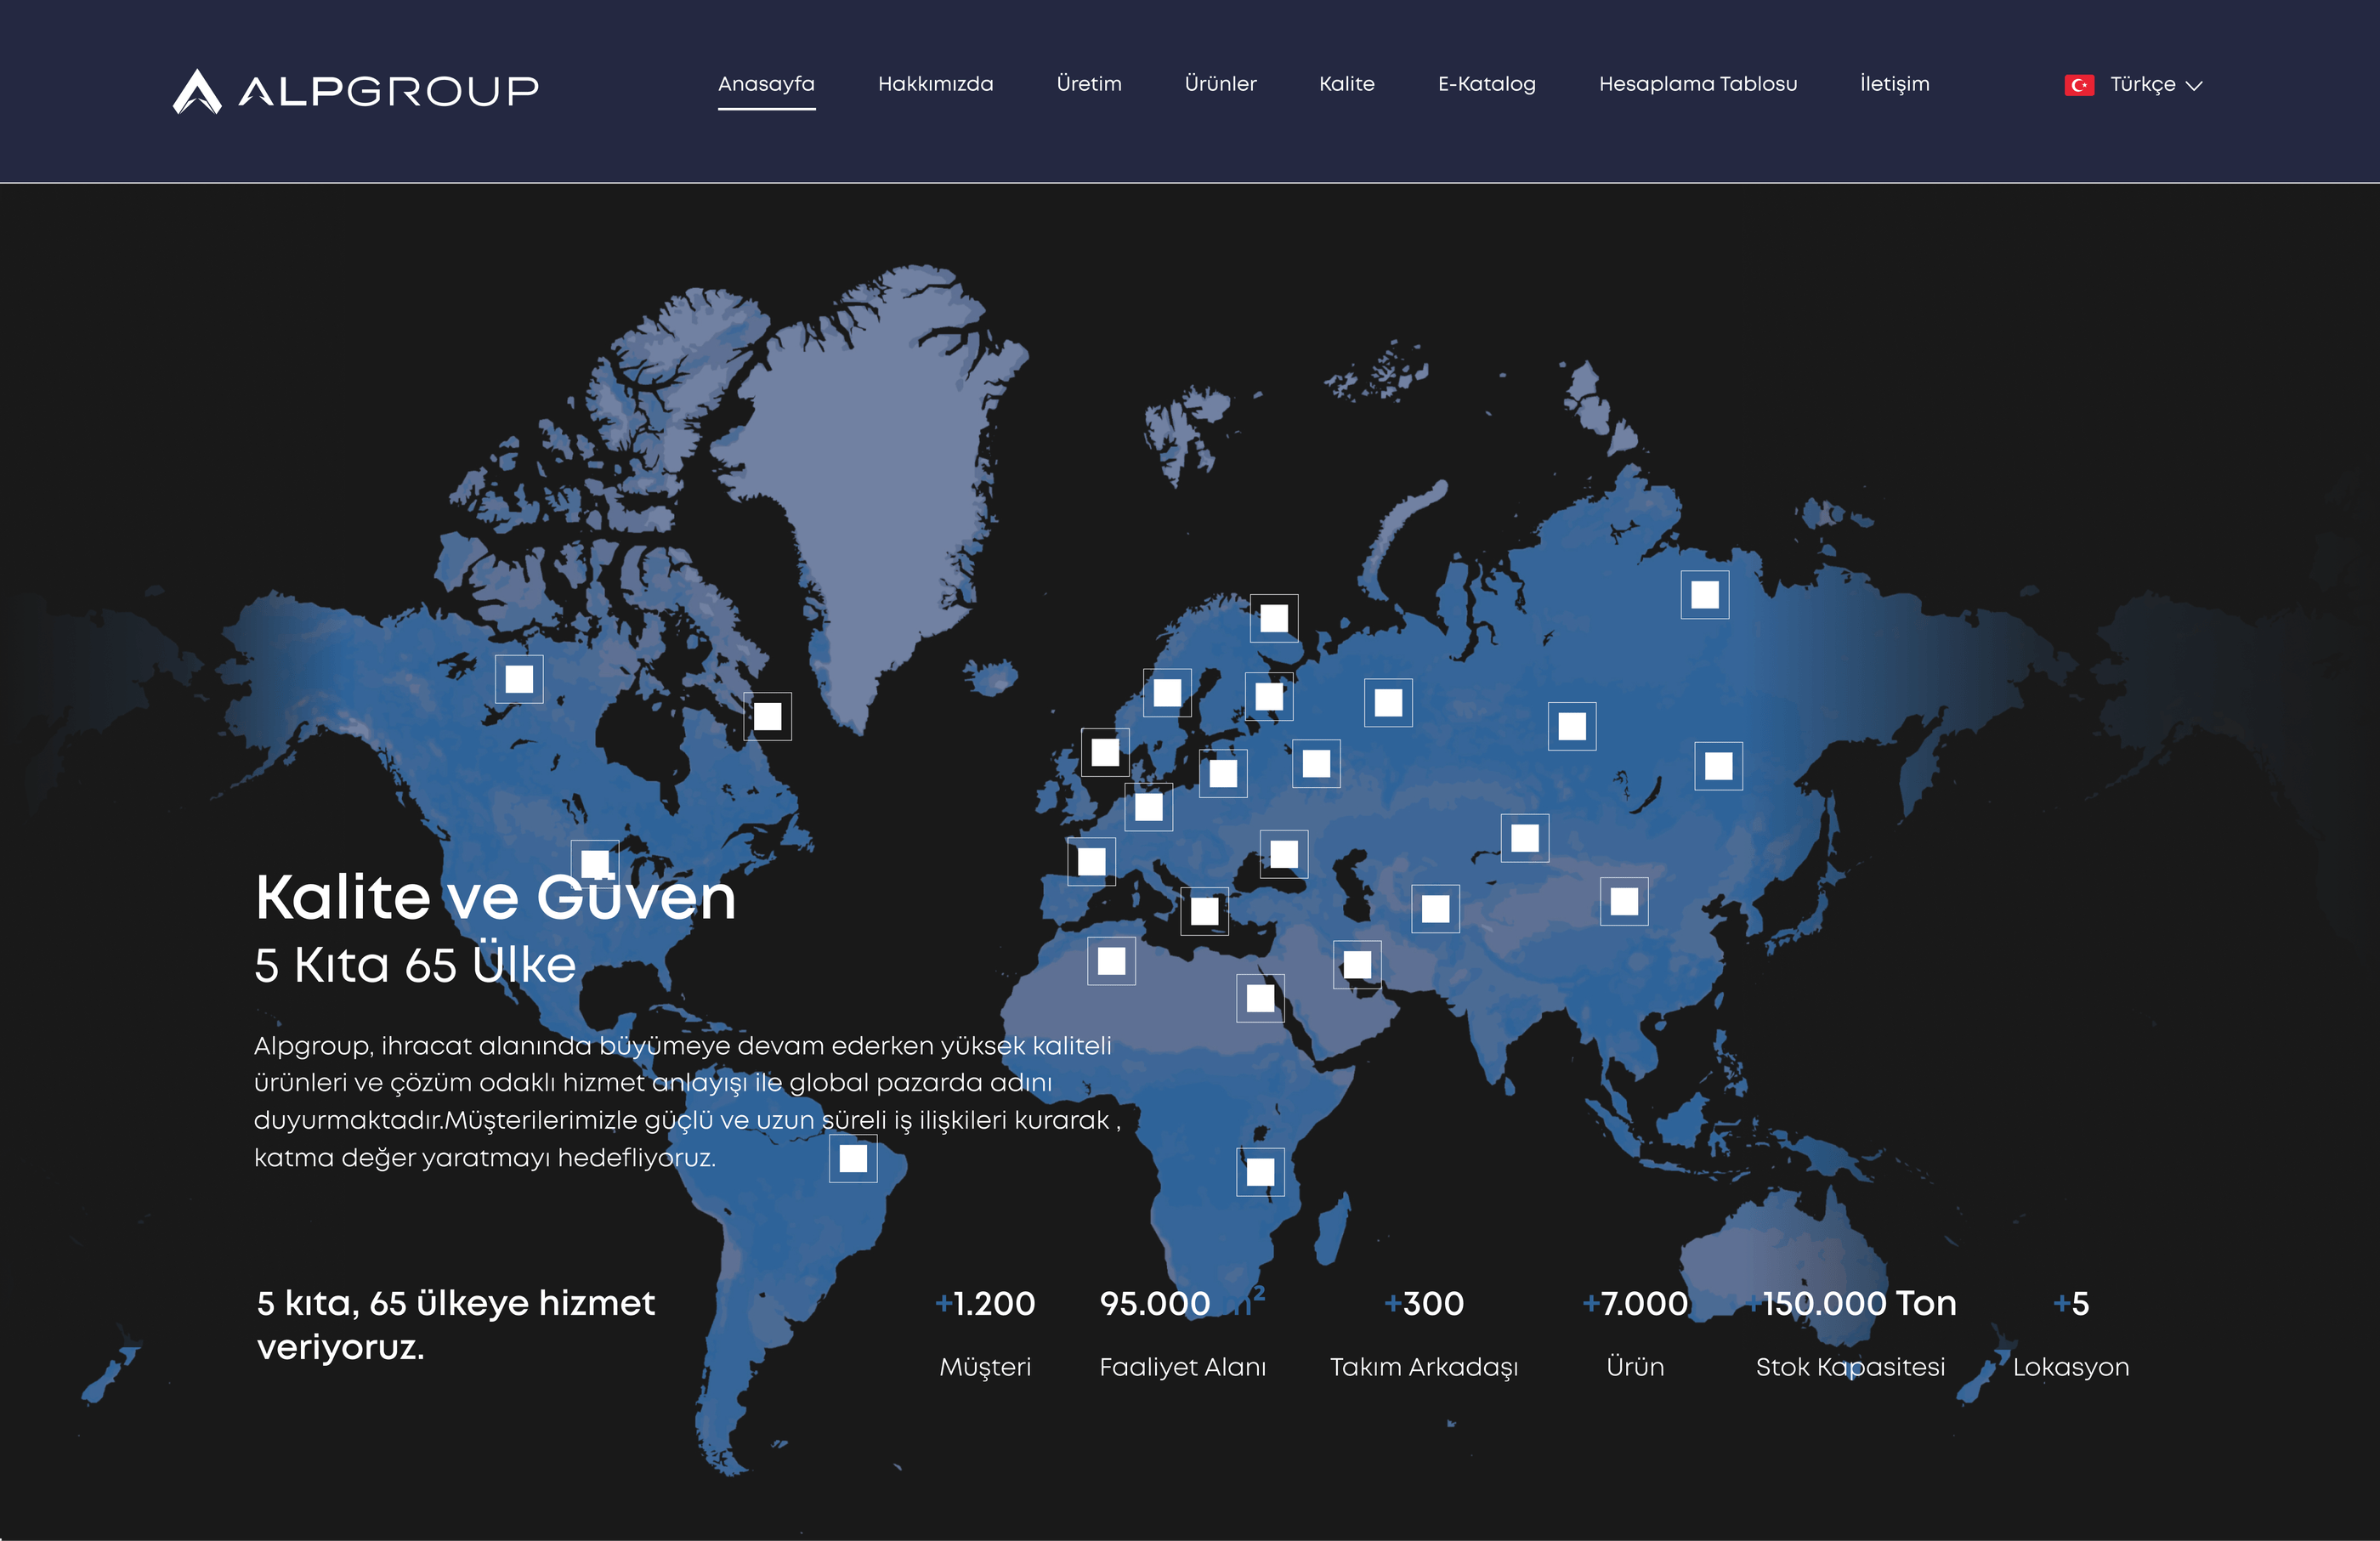Click the marker over the United Kingdom
2380x1541 pixels.
pos(1105,752)
